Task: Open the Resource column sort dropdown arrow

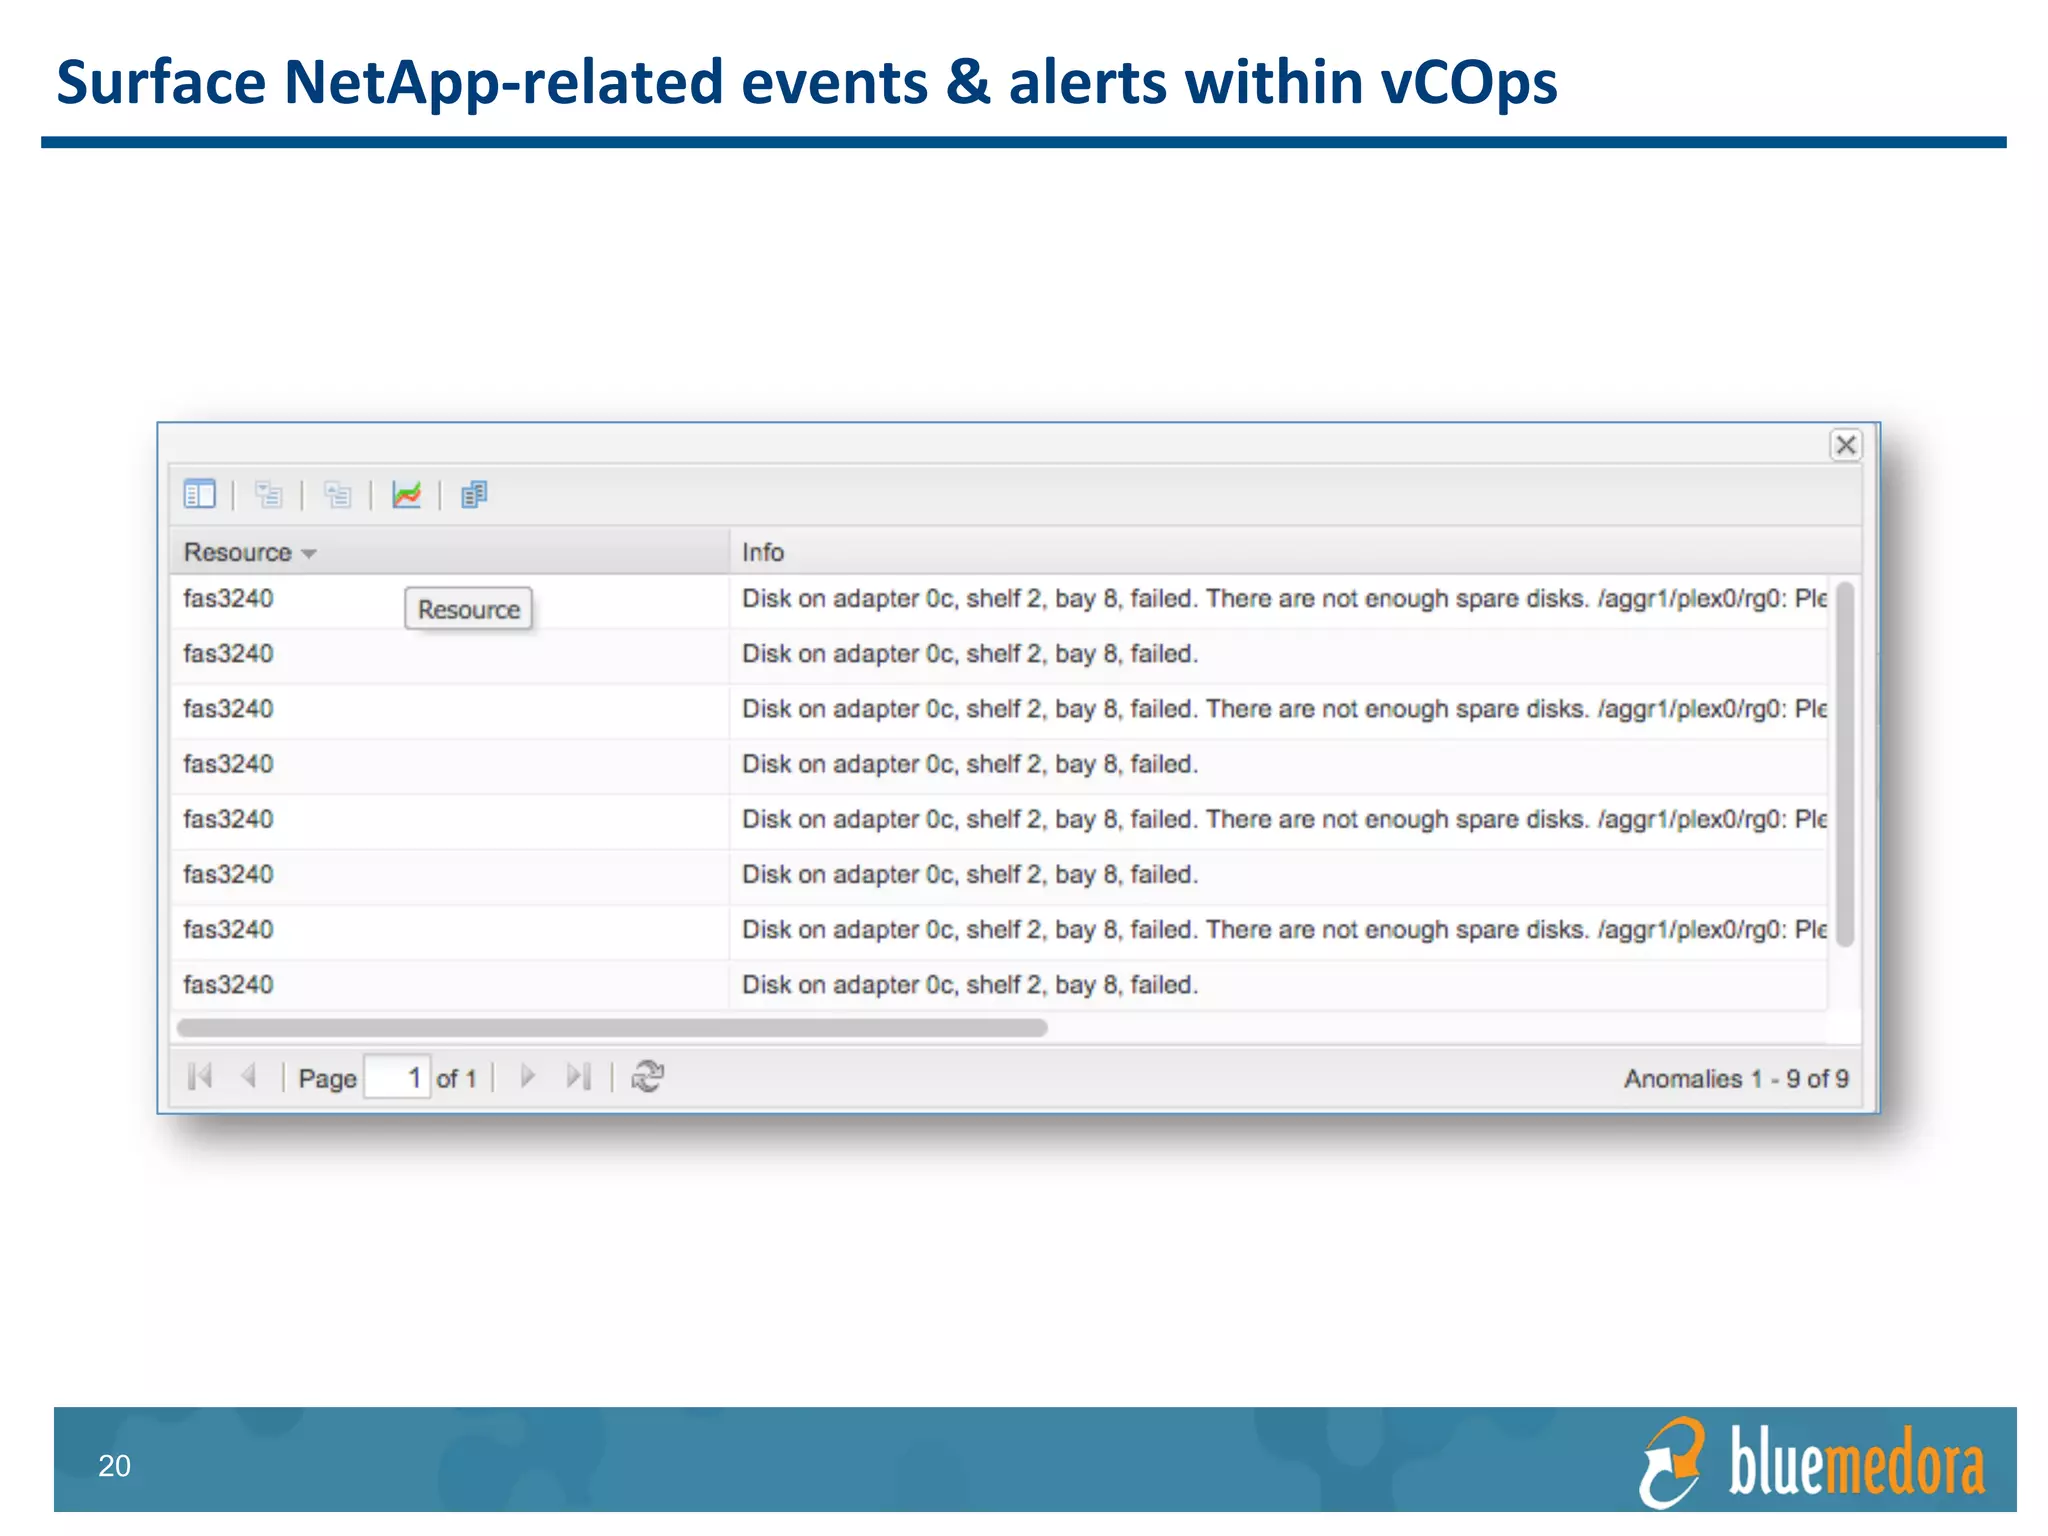Action: pyautogui.click(x=309, y=553)
